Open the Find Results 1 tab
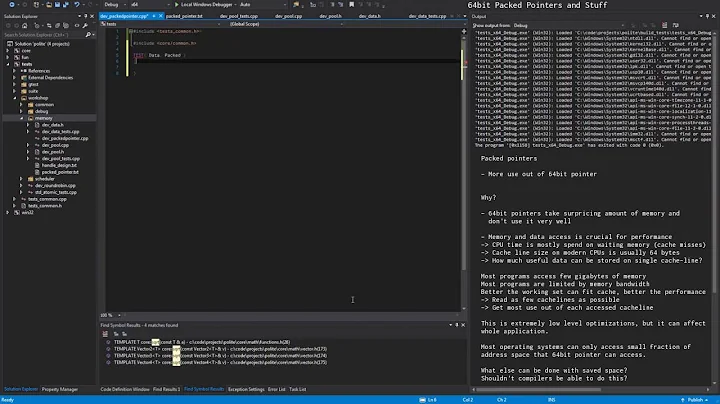The width and height of the screenshot is (720, 404). point(166,389)
